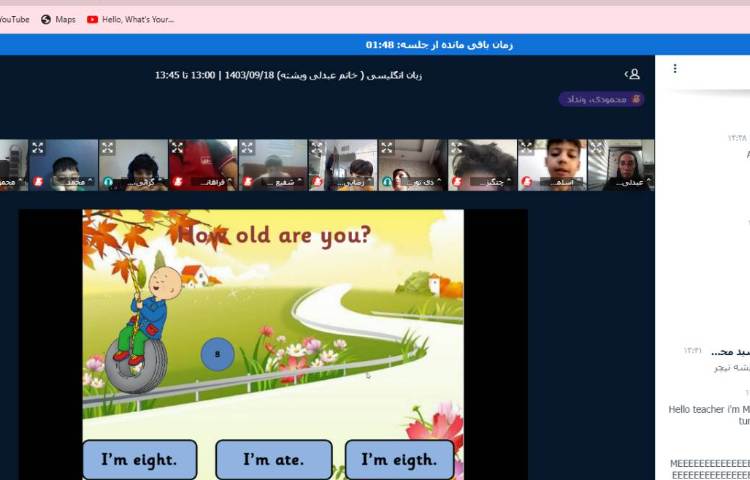Viewport: 750px width, 480px height.
Task: Open the participants list icon
Action: [x=633, y=74]
